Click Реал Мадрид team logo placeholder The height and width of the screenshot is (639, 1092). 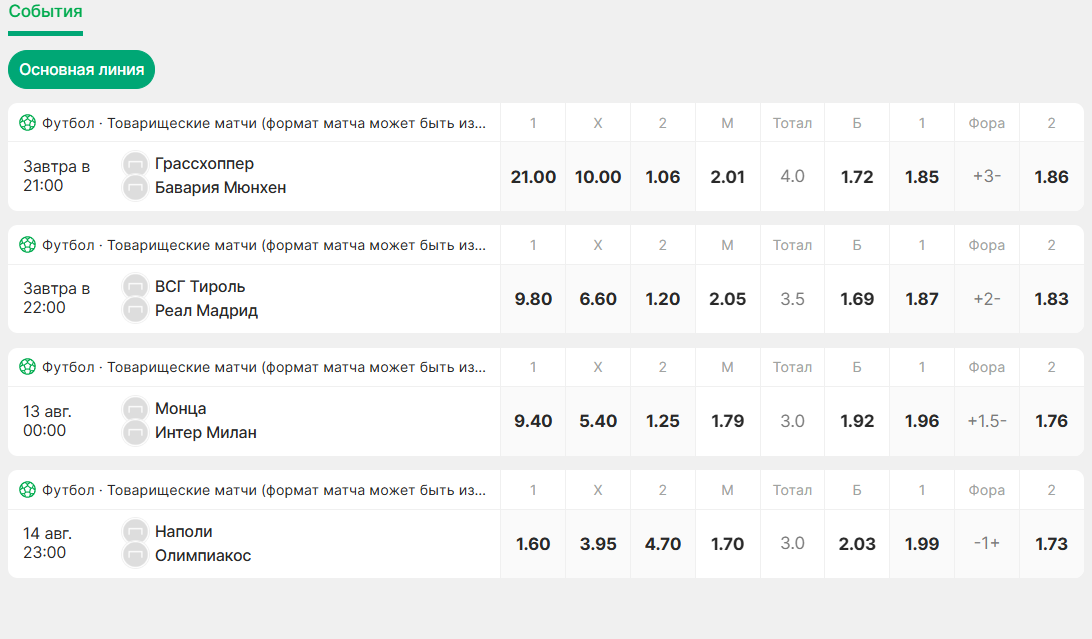[x=135, y=310]
